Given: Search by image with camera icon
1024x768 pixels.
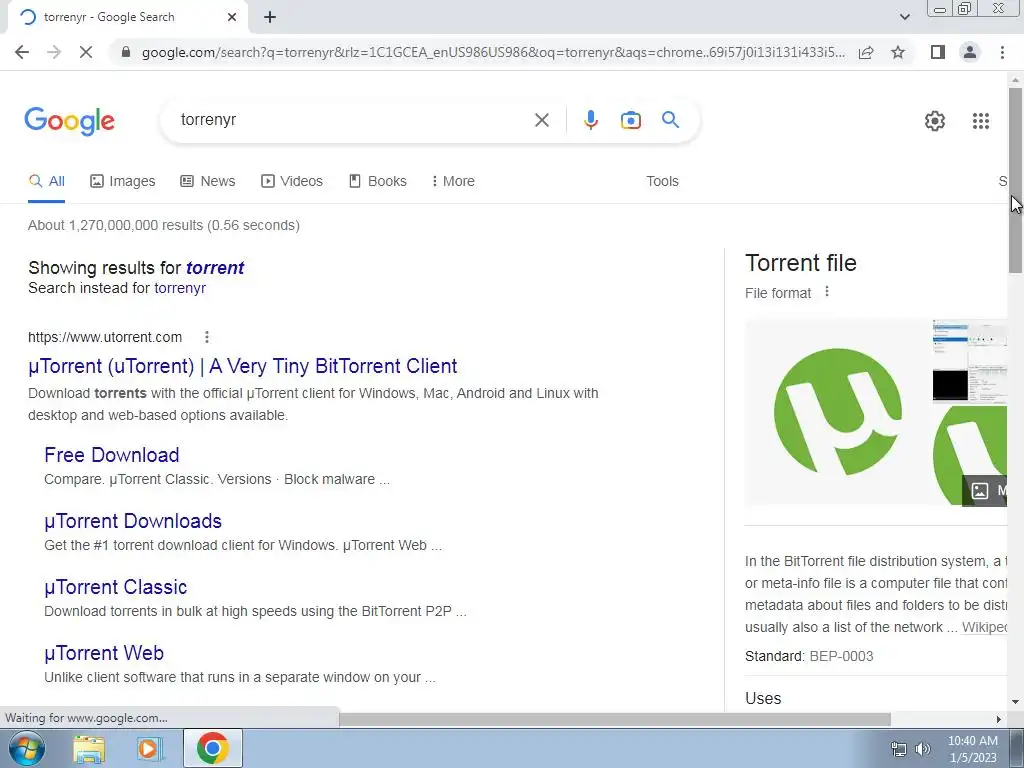Looking at the screenshot, I should tap(630, 120).
